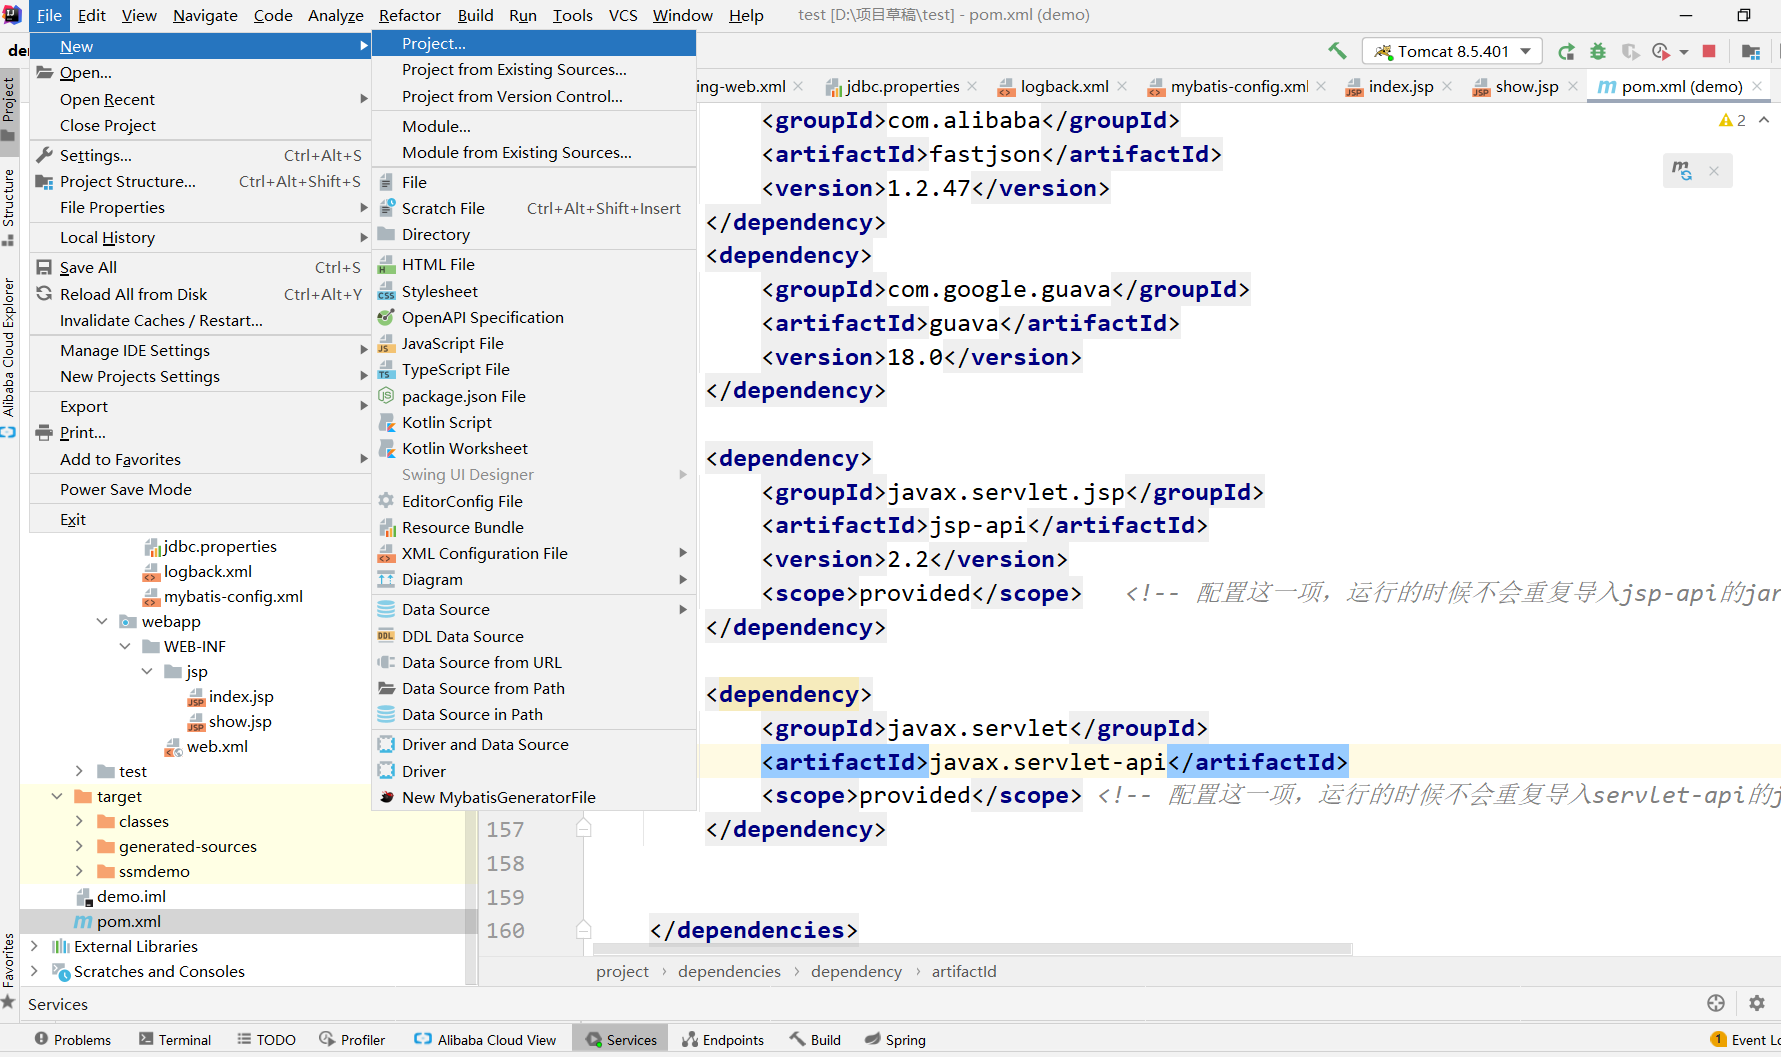Rerun Tomcat with the green reload arrow
Viewport: 1781px width, 1057px height.
[x=1567, y=51]
